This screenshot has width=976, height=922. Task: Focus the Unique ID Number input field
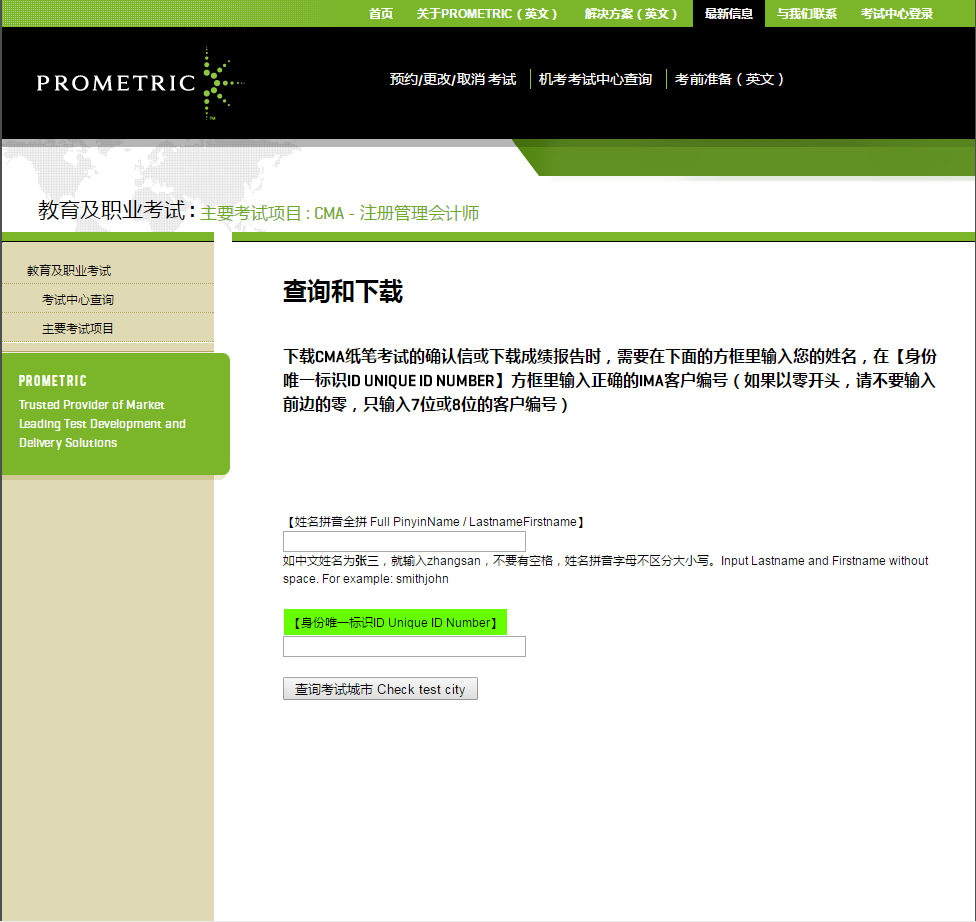(x=404, y=646)
